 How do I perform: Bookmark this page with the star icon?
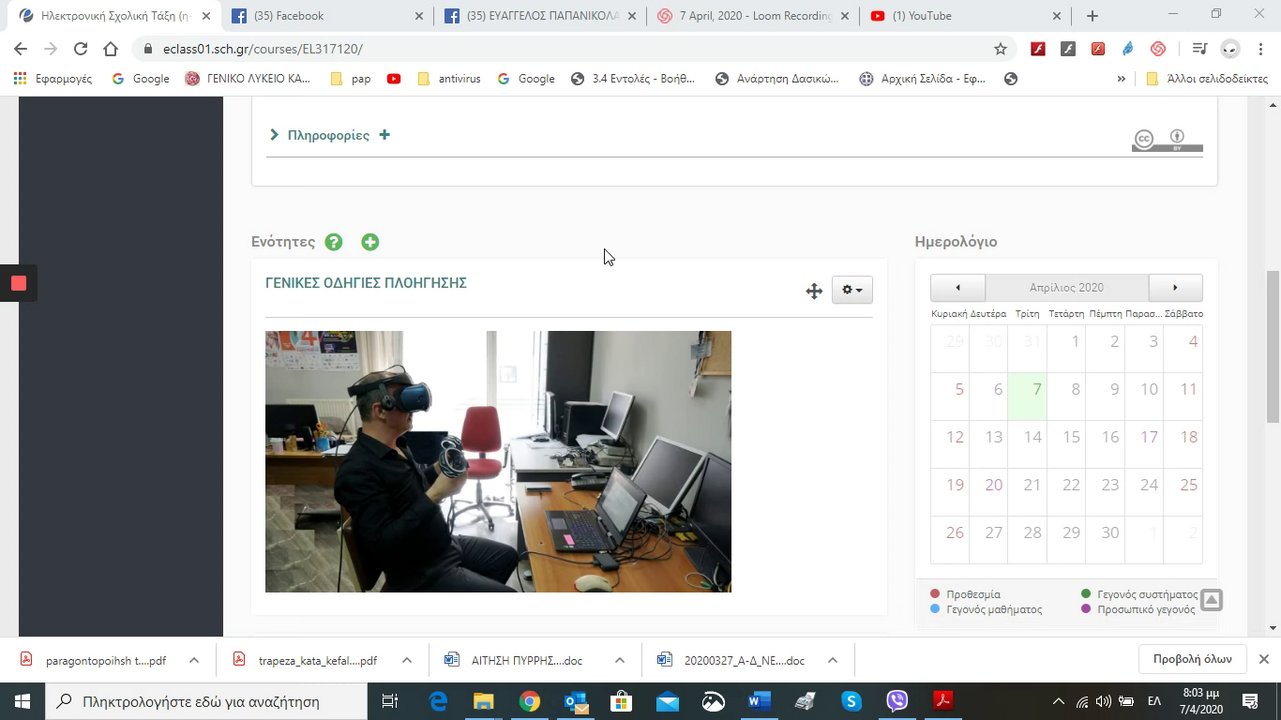pyautogui.click(x=1000, y=49)
